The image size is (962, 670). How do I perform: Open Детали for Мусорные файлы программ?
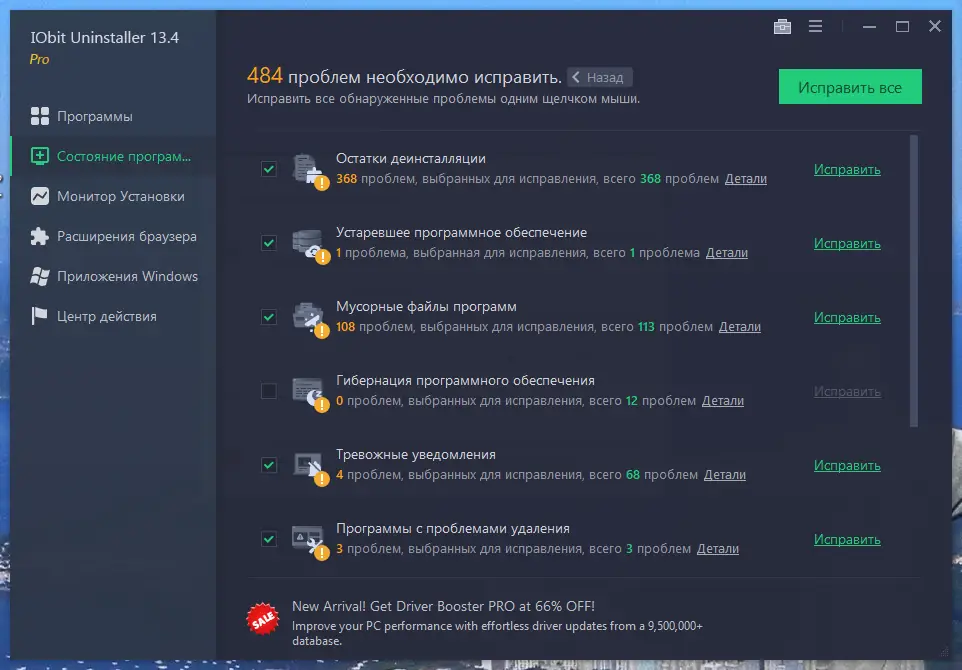pos(739,327)
